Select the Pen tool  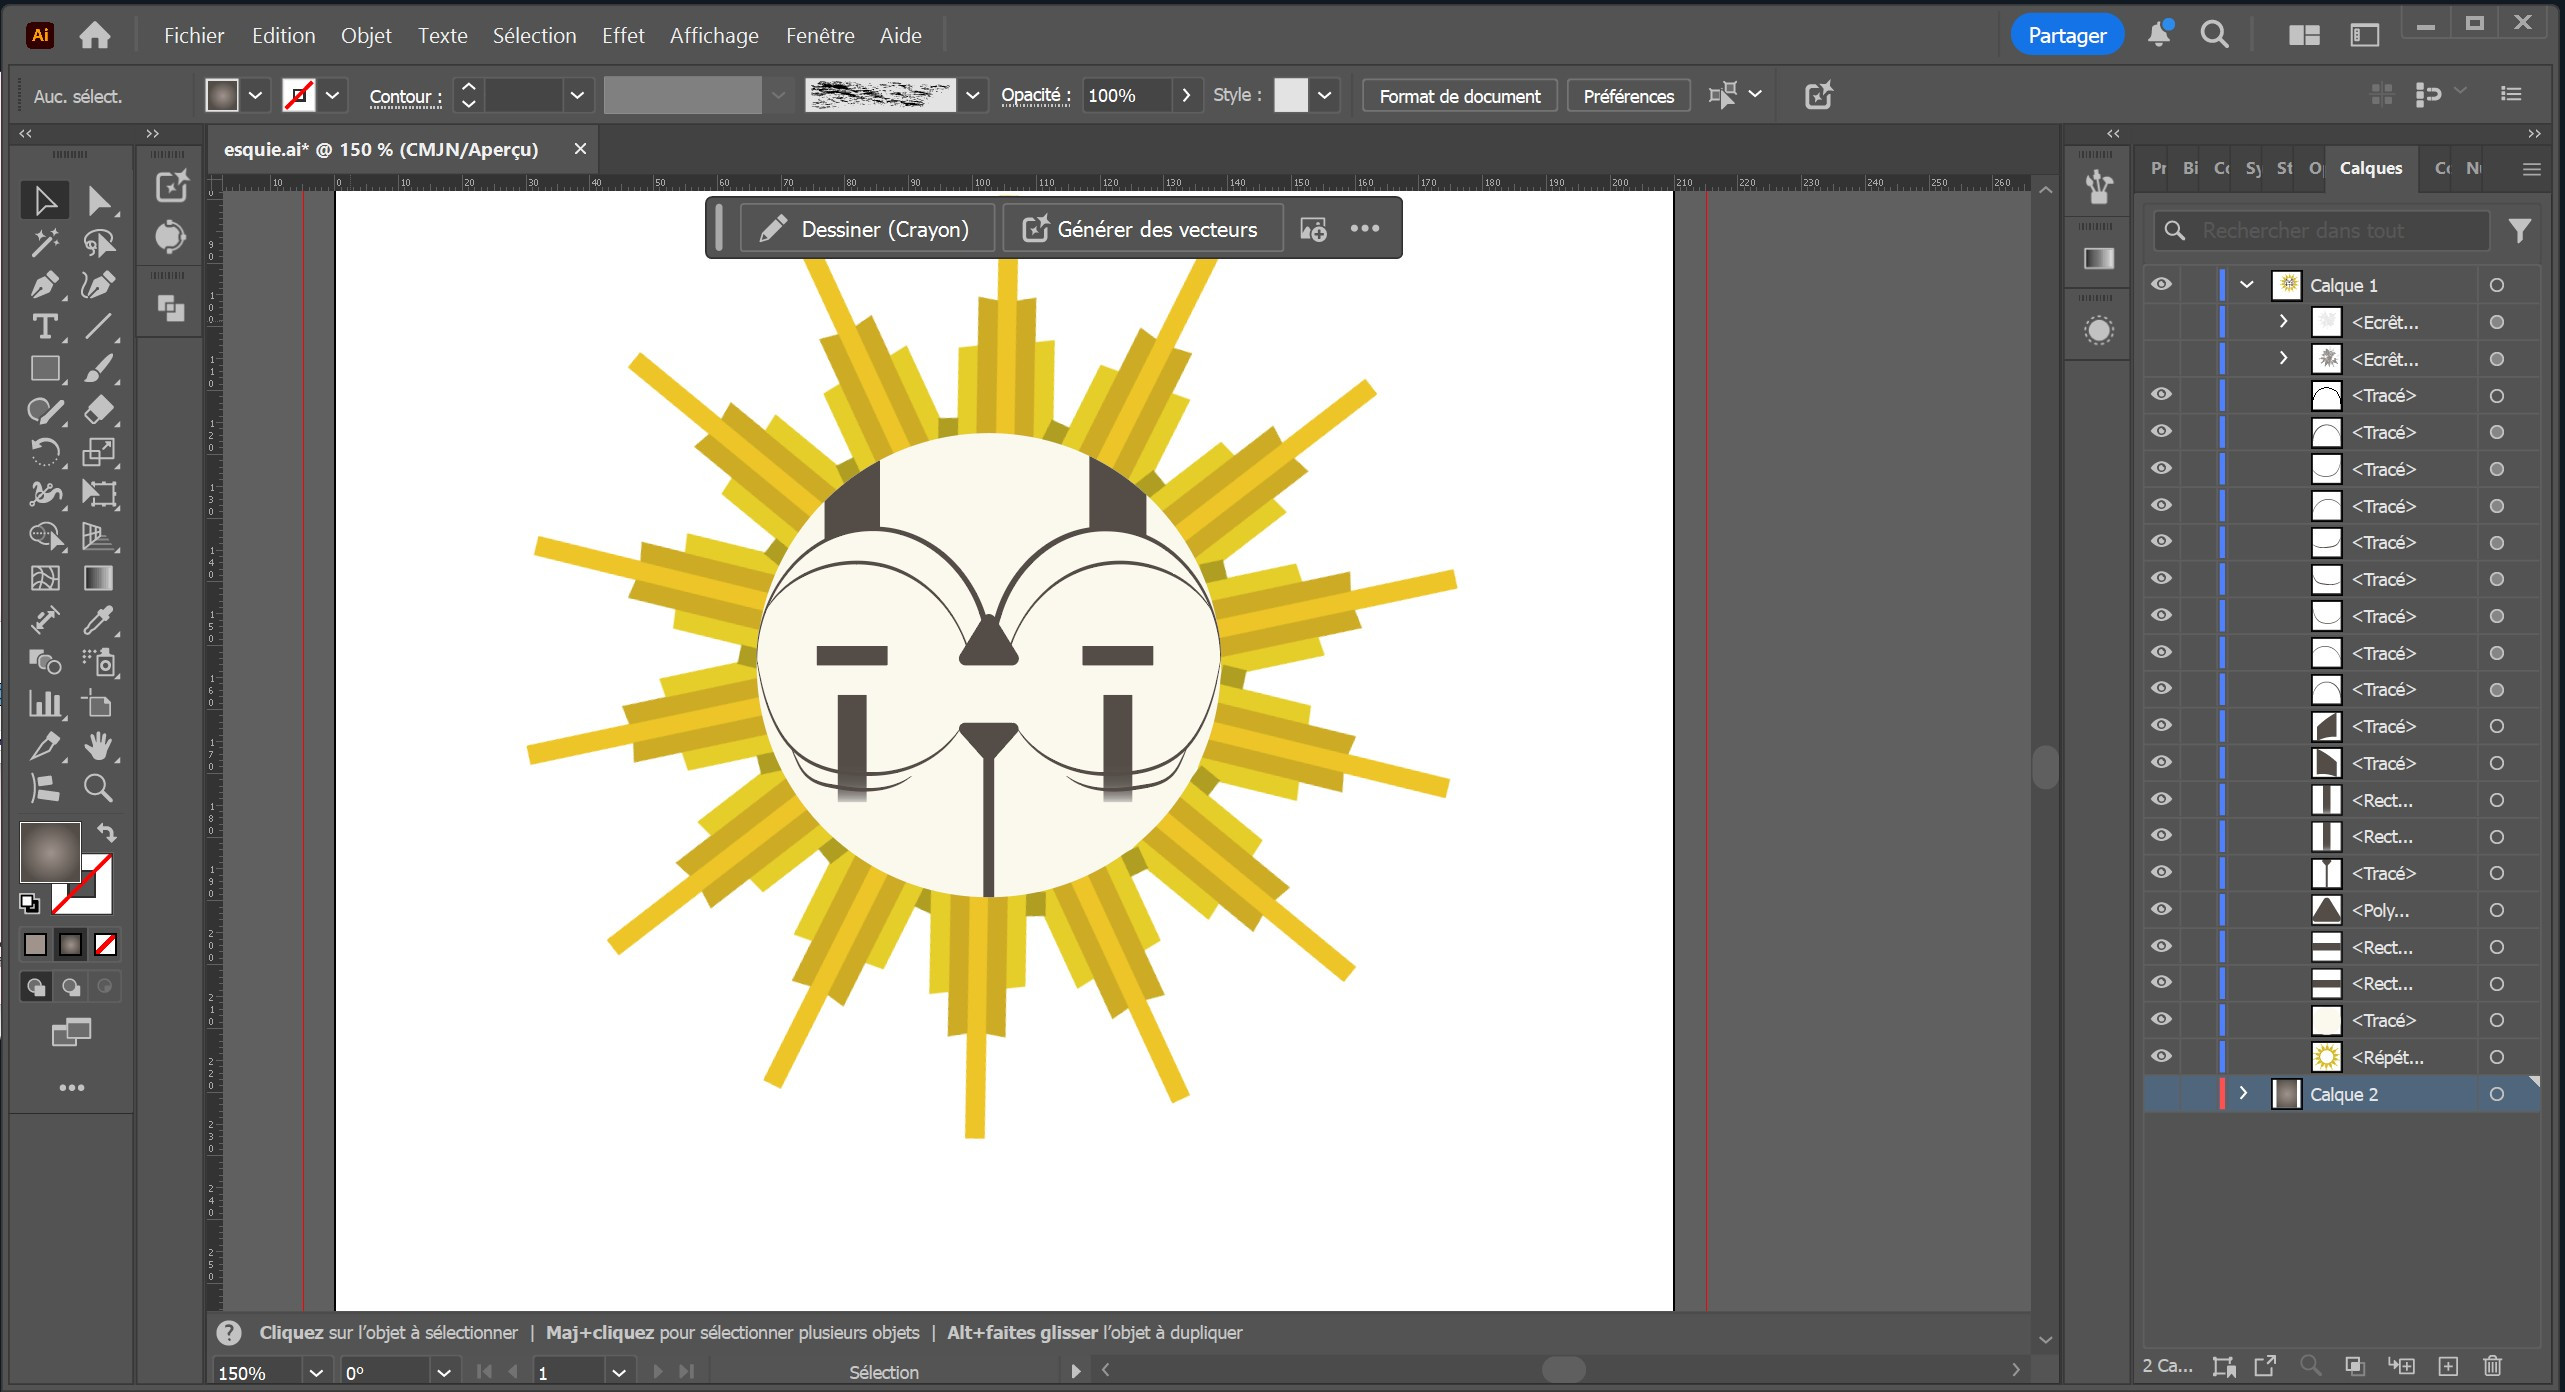[43, 285]
